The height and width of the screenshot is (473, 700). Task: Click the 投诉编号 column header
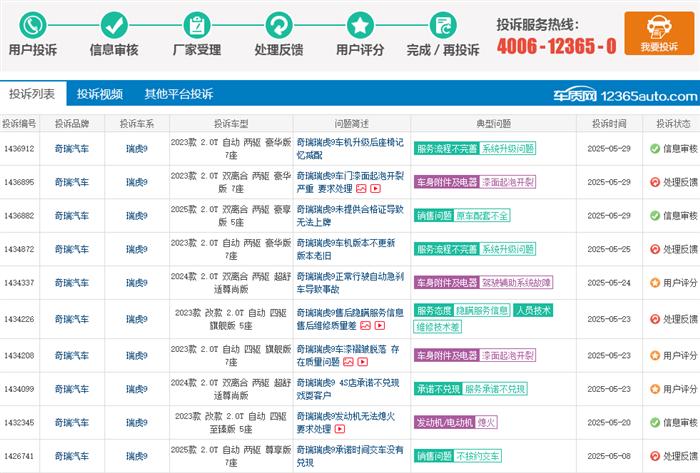point(19,124)
